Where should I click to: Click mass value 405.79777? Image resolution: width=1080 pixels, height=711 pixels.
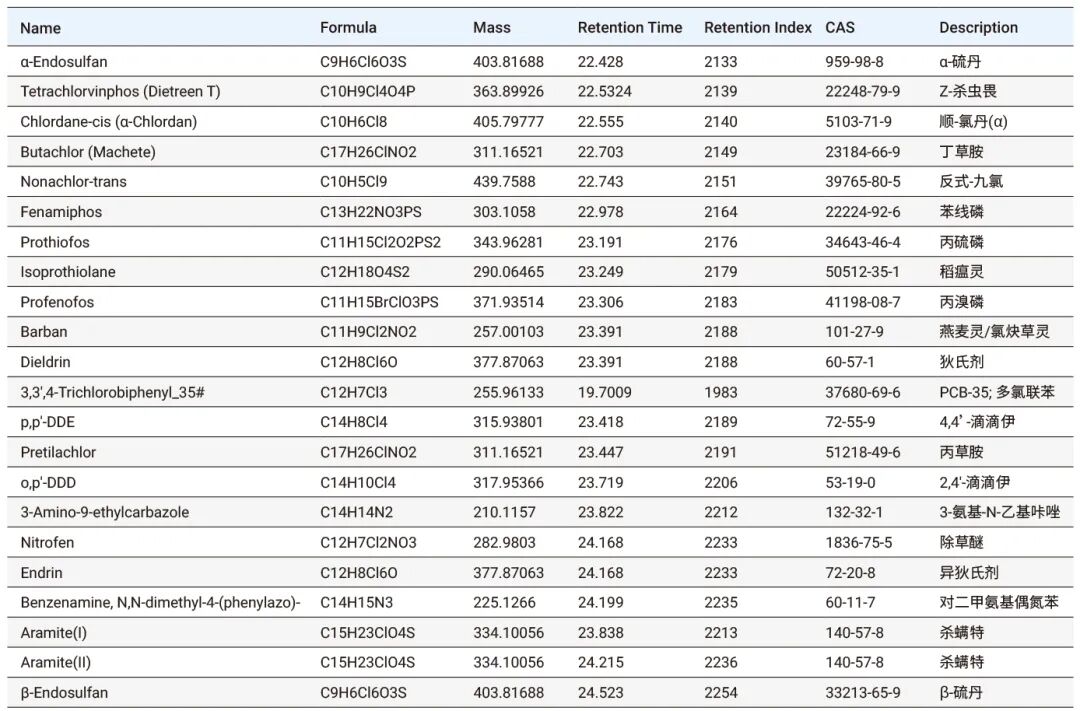(508, 121)
